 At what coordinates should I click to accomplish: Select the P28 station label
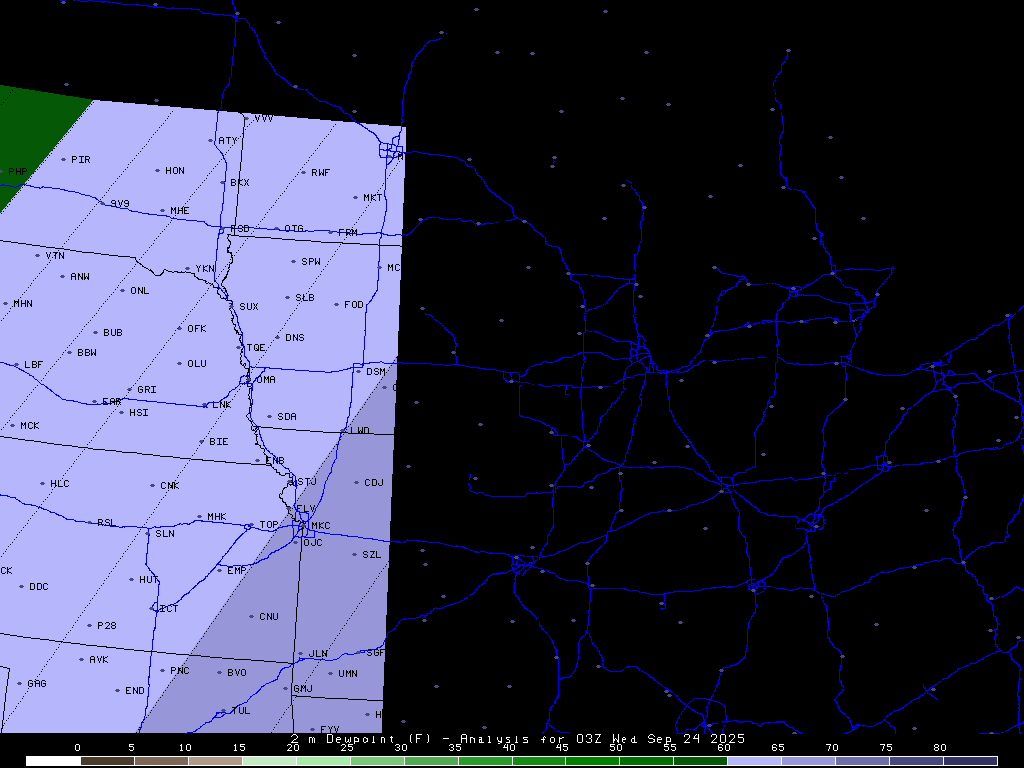click(x=106, y=626)
